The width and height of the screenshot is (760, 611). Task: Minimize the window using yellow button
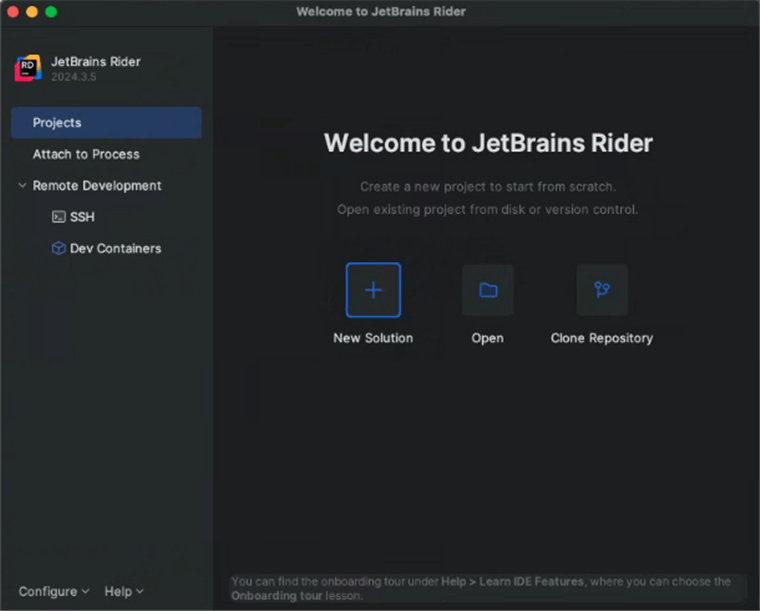32,11
